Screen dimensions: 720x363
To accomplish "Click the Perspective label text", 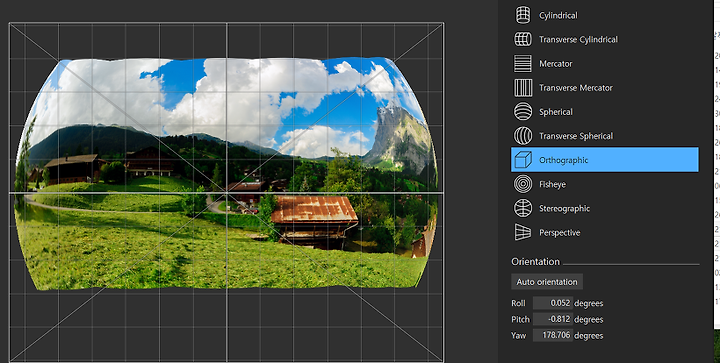I will coord(559,233).
